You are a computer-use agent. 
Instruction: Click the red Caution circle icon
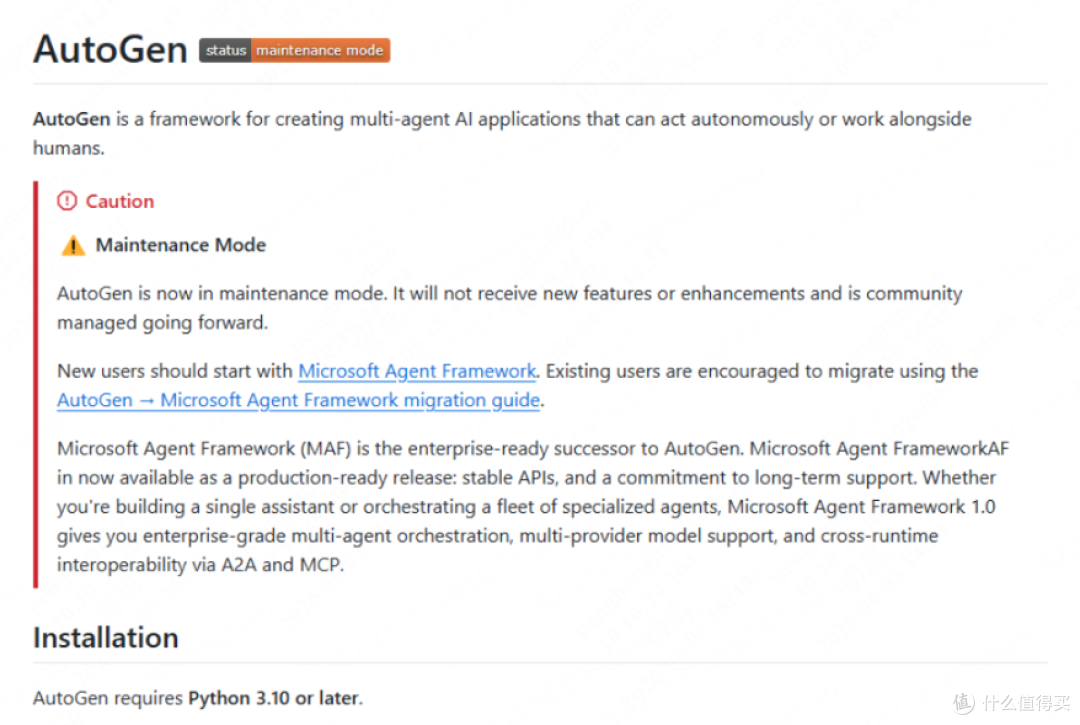[67, 201]
